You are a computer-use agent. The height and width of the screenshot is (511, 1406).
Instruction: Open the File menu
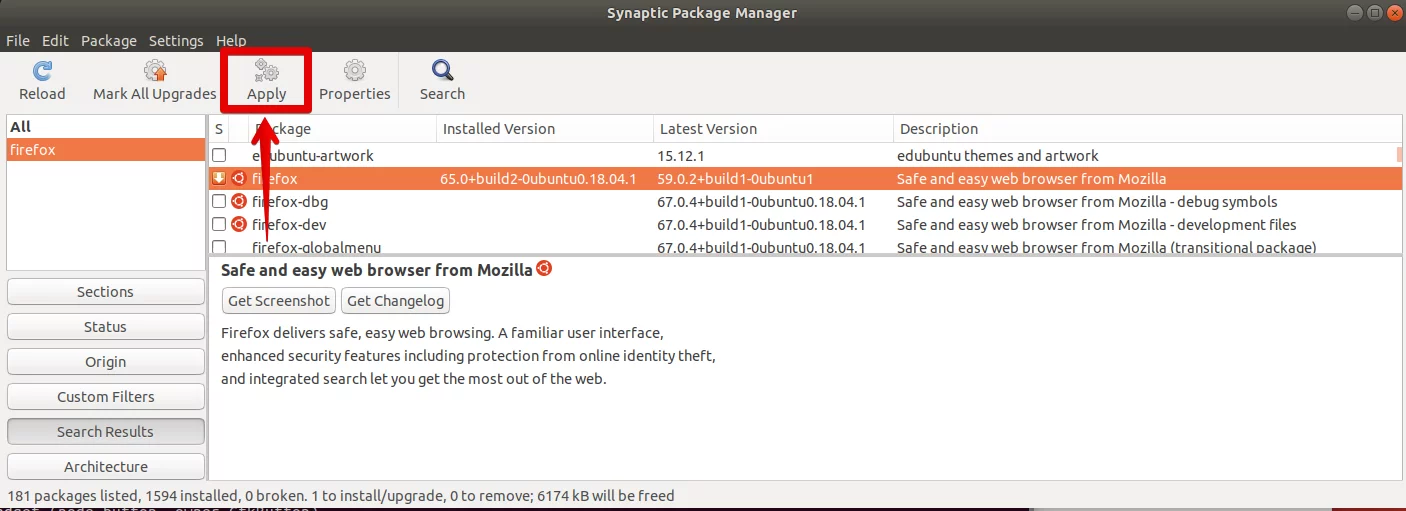[x=18, y=41]
